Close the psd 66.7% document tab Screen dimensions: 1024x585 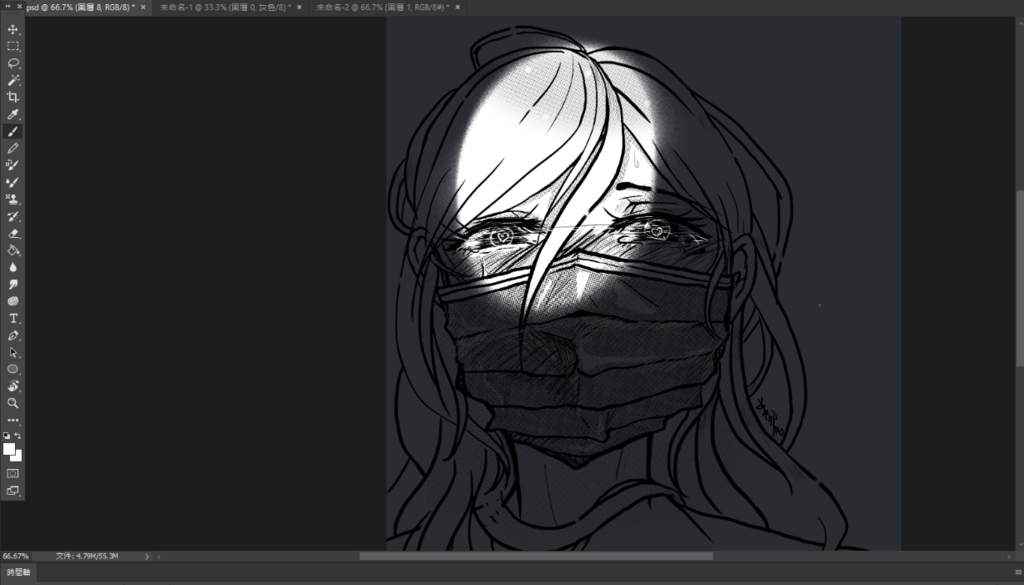pos(144,7)
